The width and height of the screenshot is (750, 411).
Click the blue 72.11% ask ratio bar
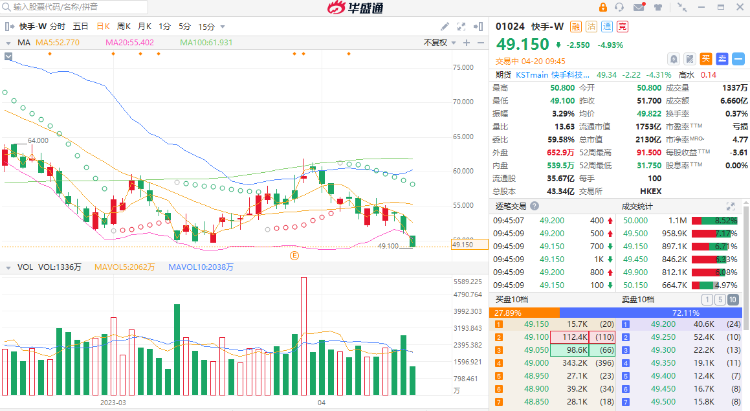(651, 313)
